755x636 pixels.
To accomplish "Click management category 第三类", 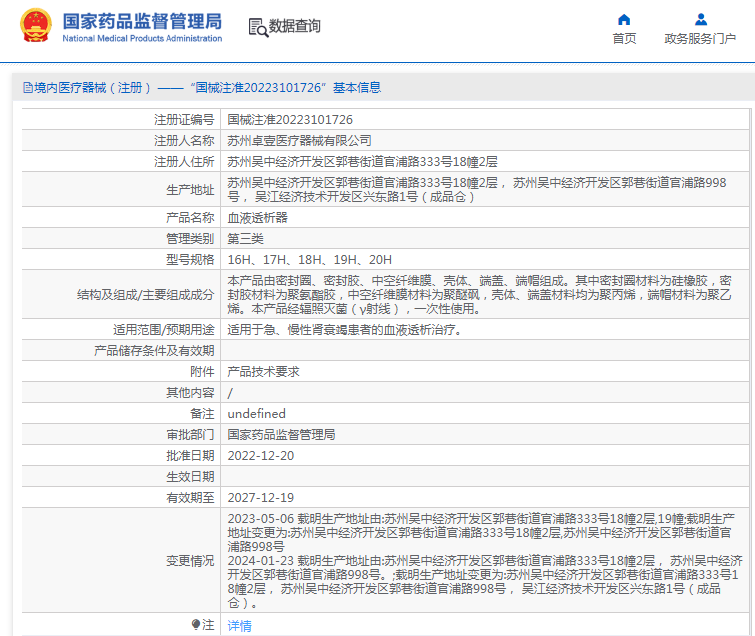I will [x=246, y=239].
